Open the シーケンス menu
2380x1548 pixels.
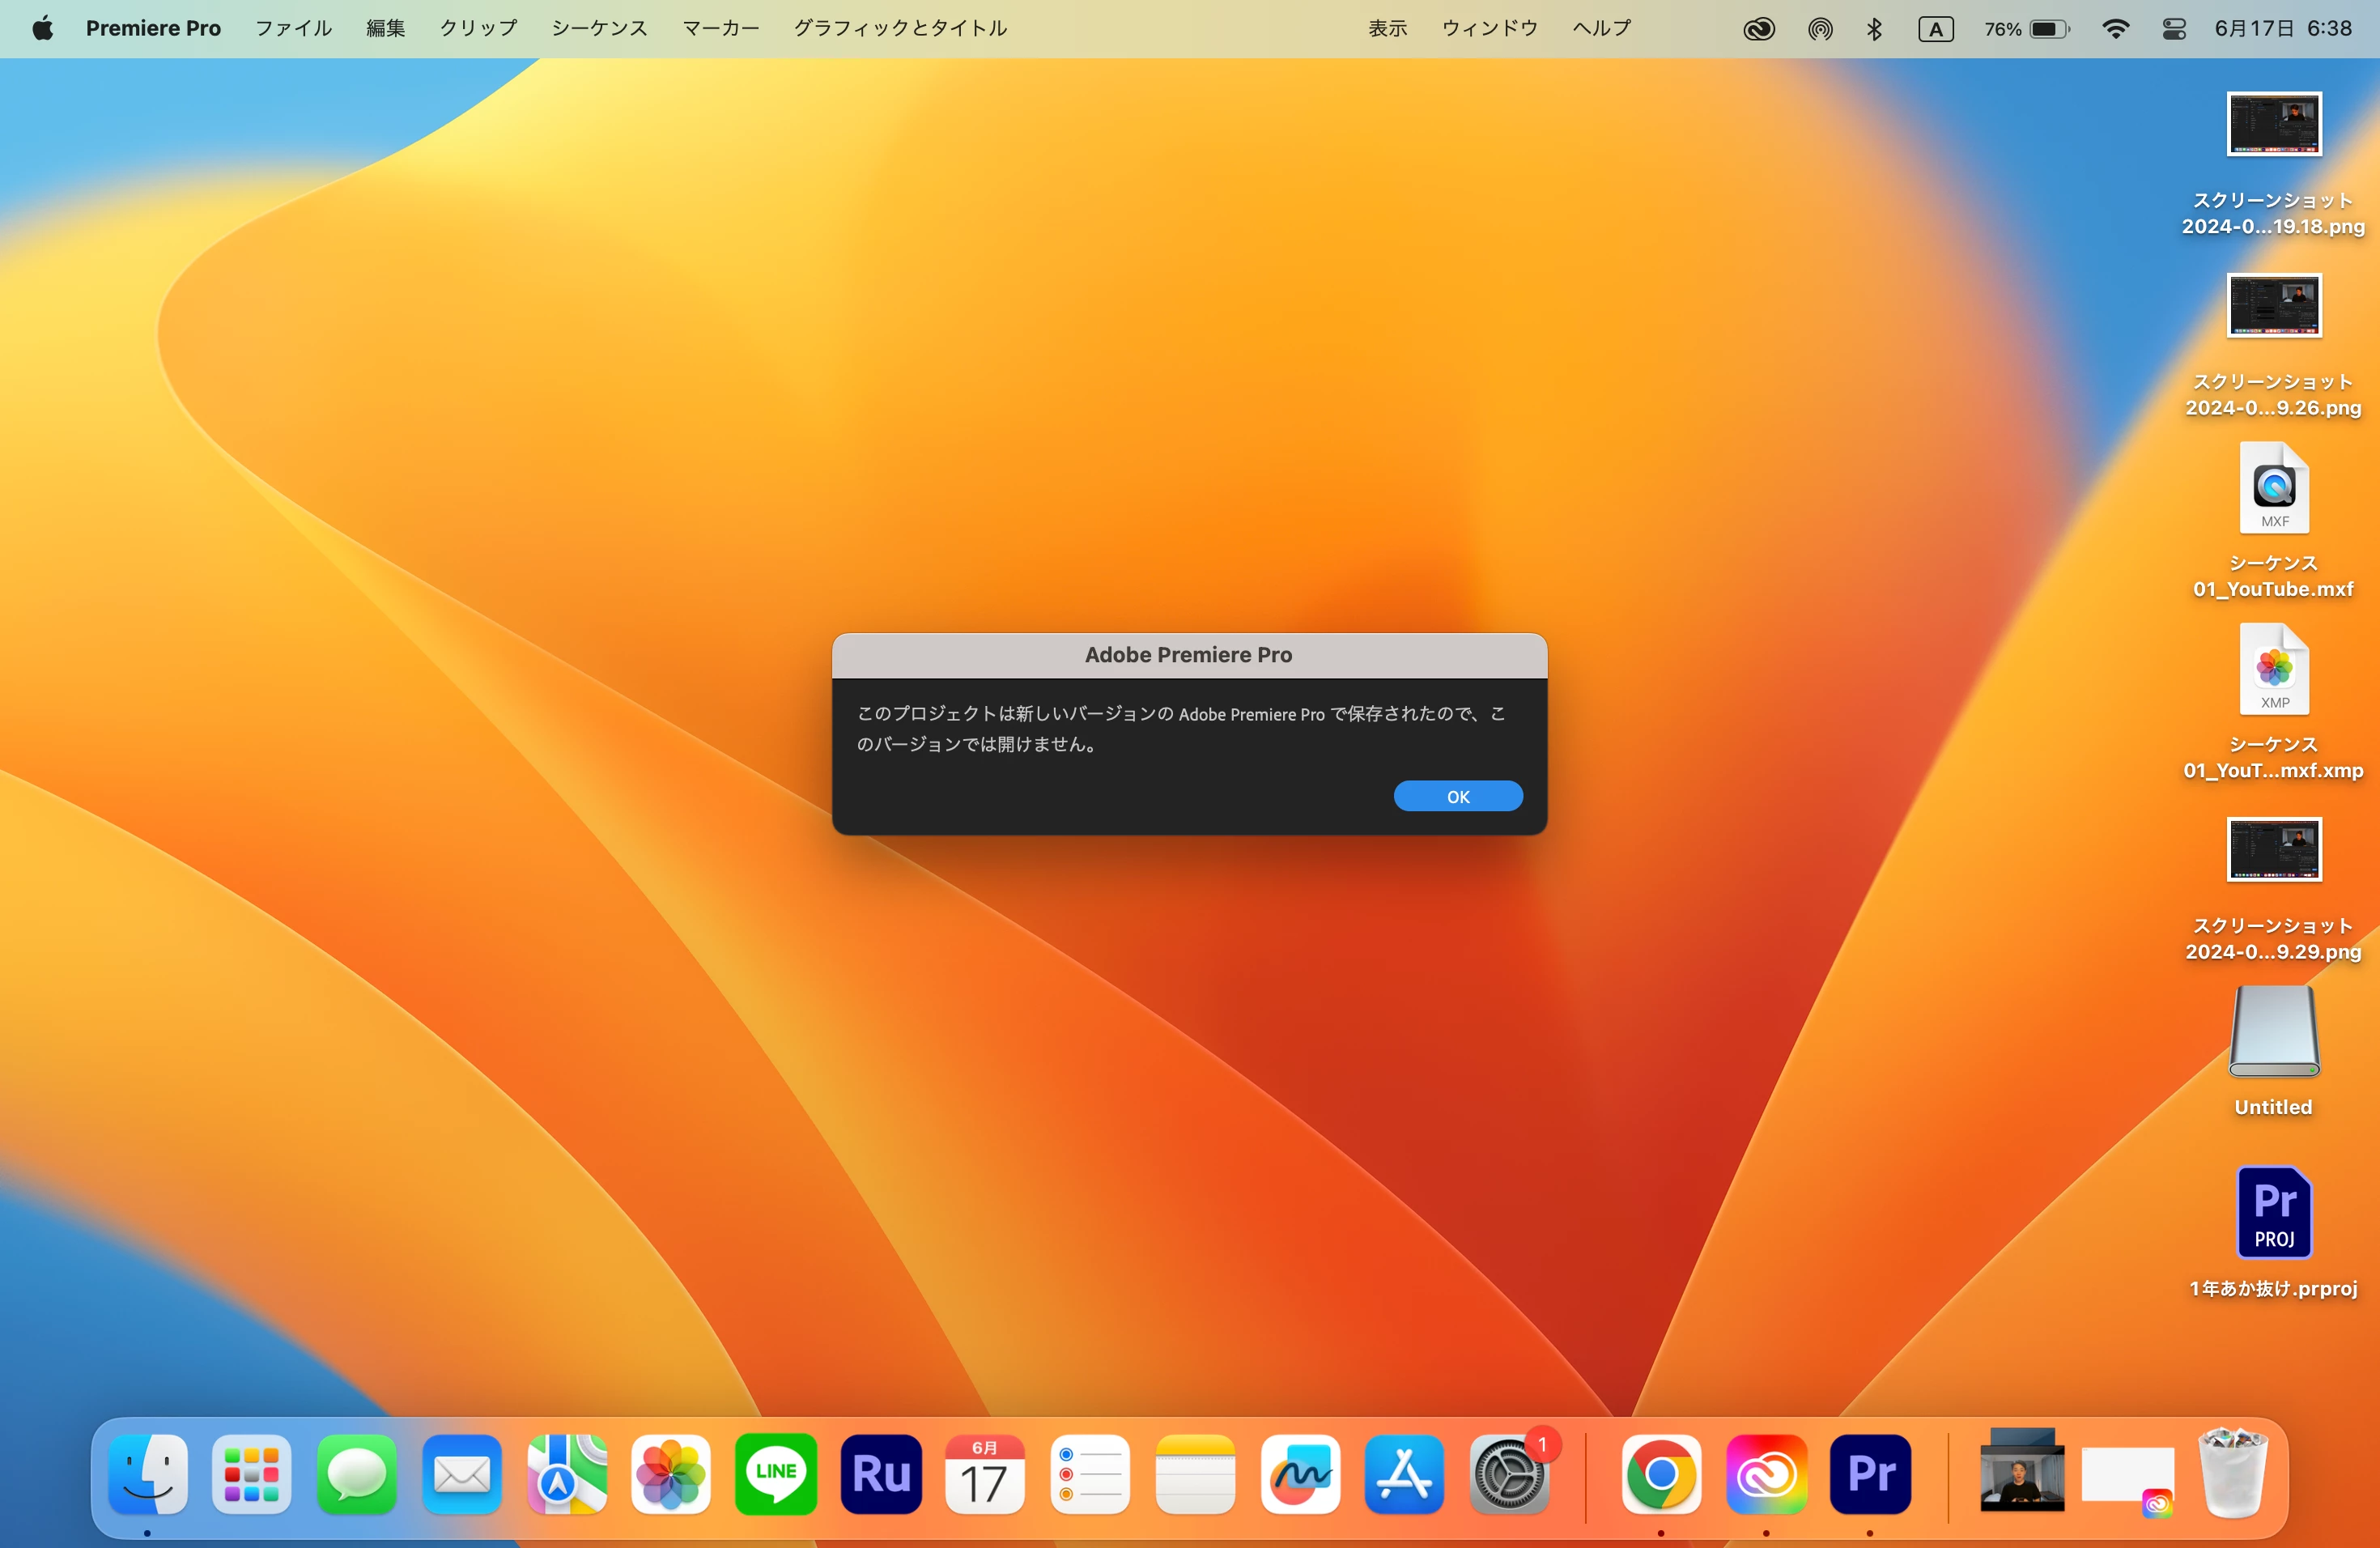coord(599,28)
